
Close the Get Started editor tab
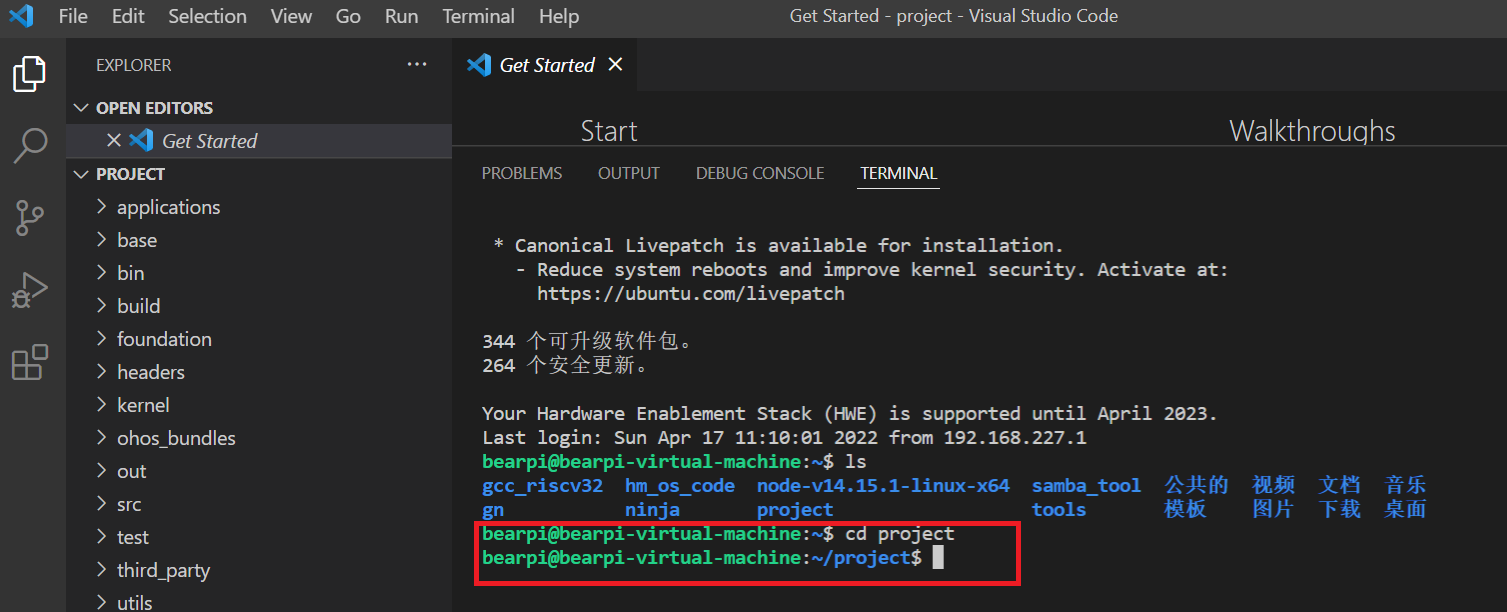tap(615, 64)
